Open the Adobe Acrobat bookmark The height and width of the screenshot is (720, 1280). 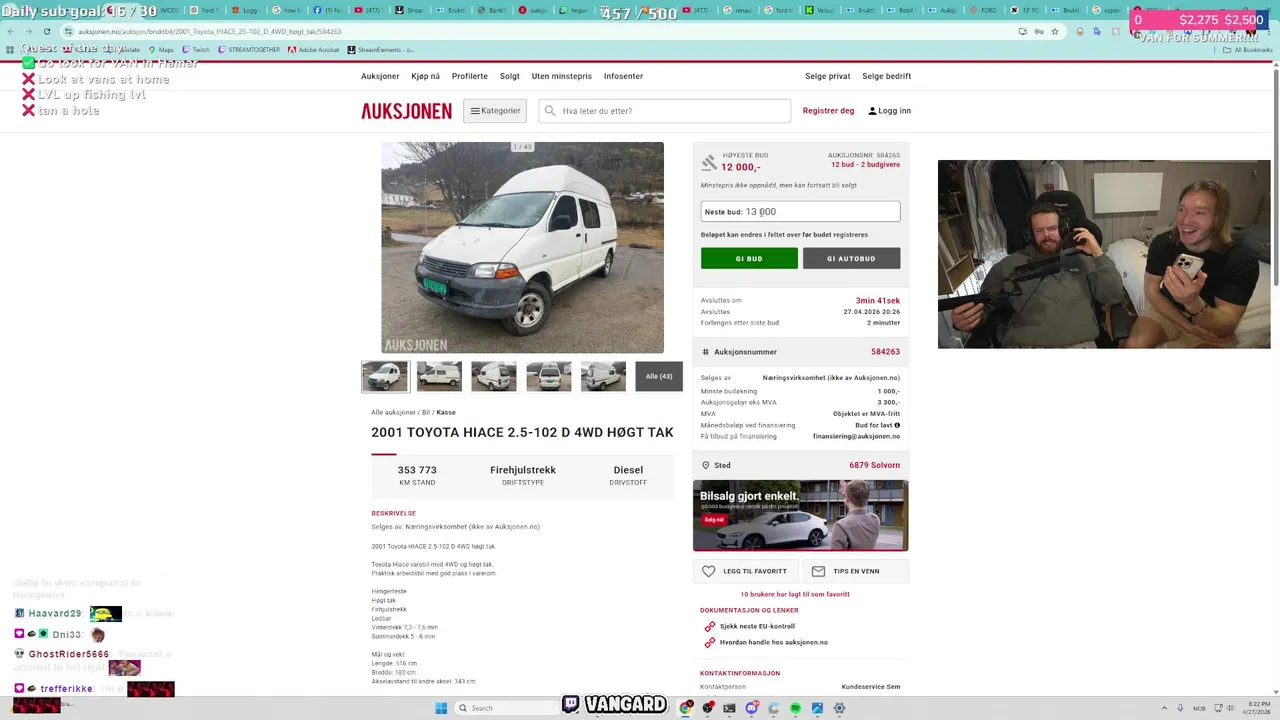pyautogui.click(x=313, y=49)
